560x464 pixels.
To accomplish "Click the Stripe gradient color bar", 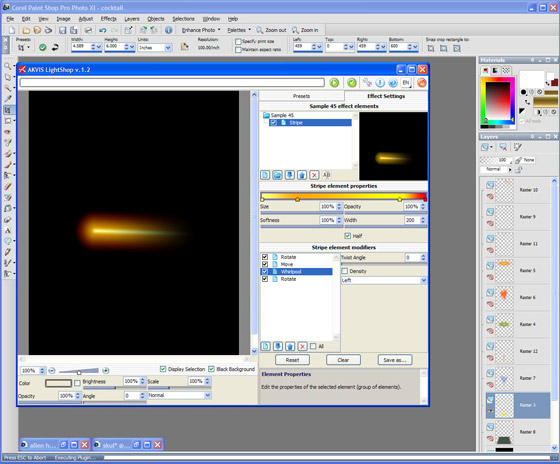I will click(x=344, y=196).
